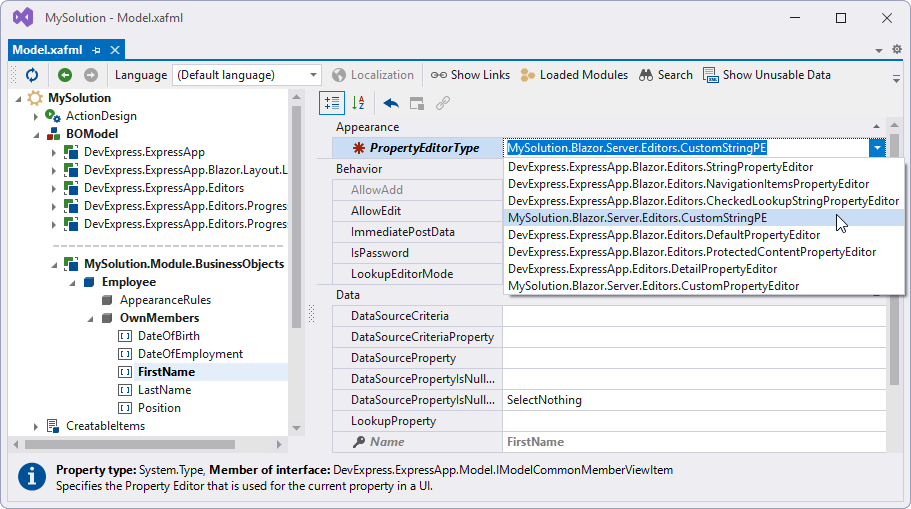Choose CustomPropertyEditor from the list
This screenshot has width=911, height=509.
pos(704,286)
